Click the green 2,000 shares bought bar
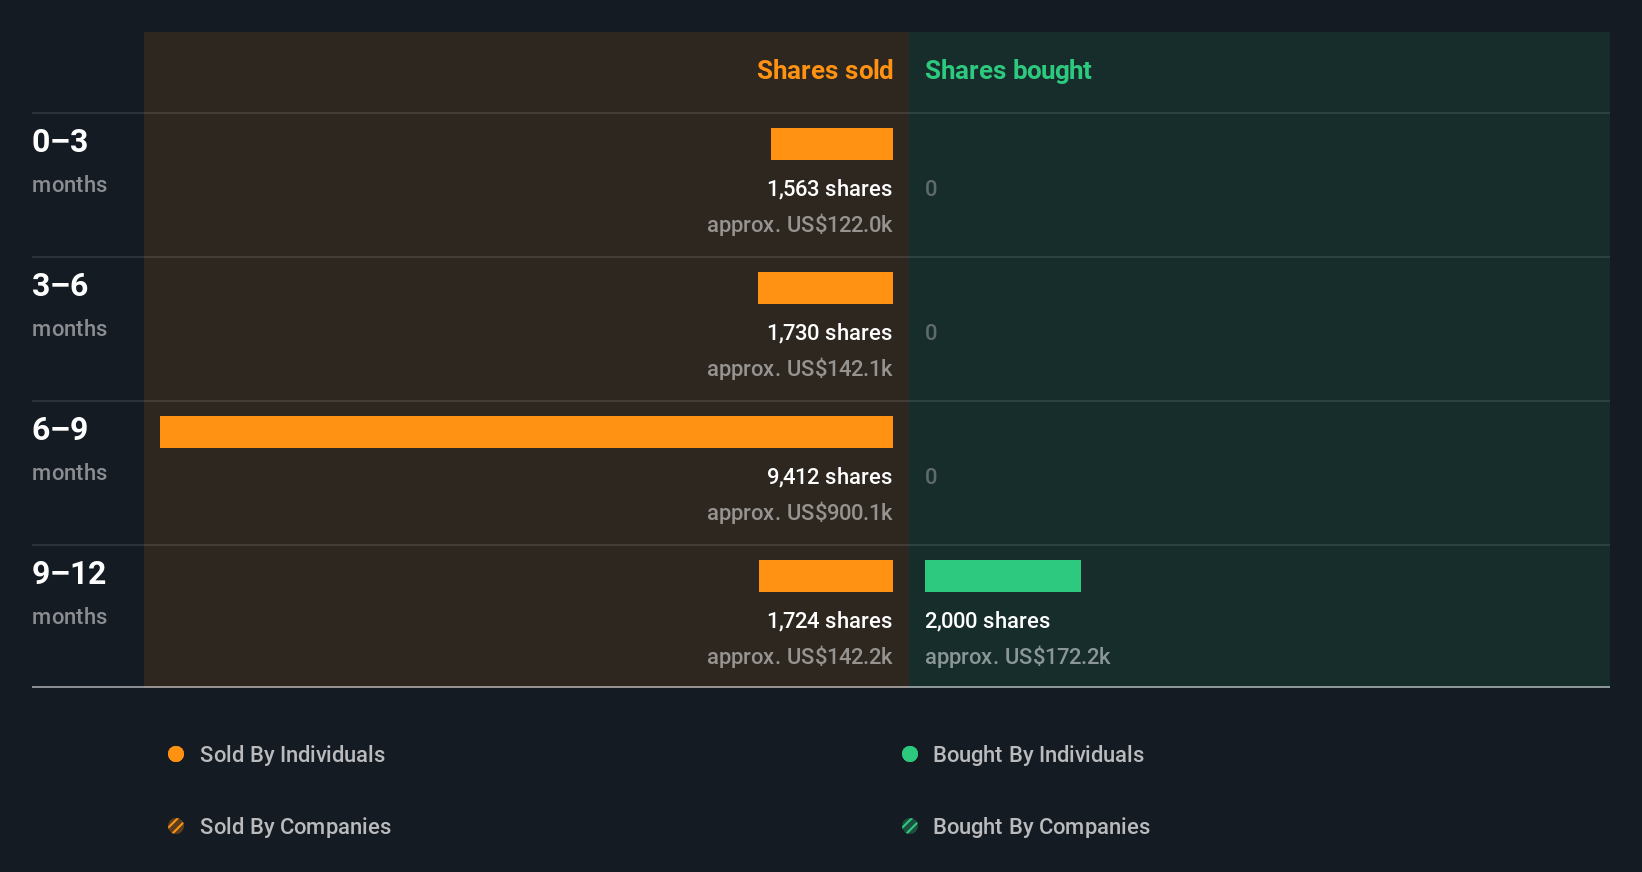This screenshot has height=872, width=1642. (1003, 576)
